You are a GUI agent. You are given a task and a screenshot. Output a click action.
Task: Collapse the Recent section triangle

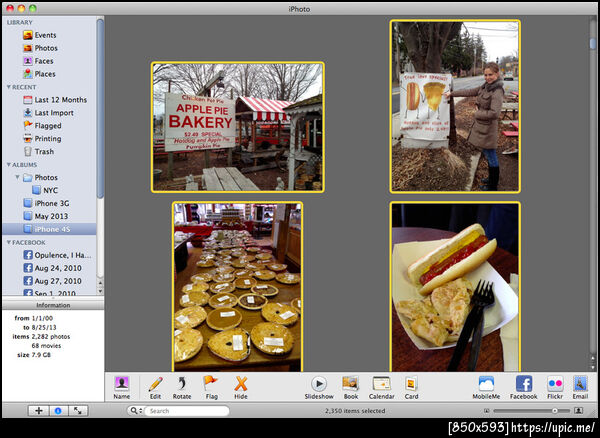point(9,87)
